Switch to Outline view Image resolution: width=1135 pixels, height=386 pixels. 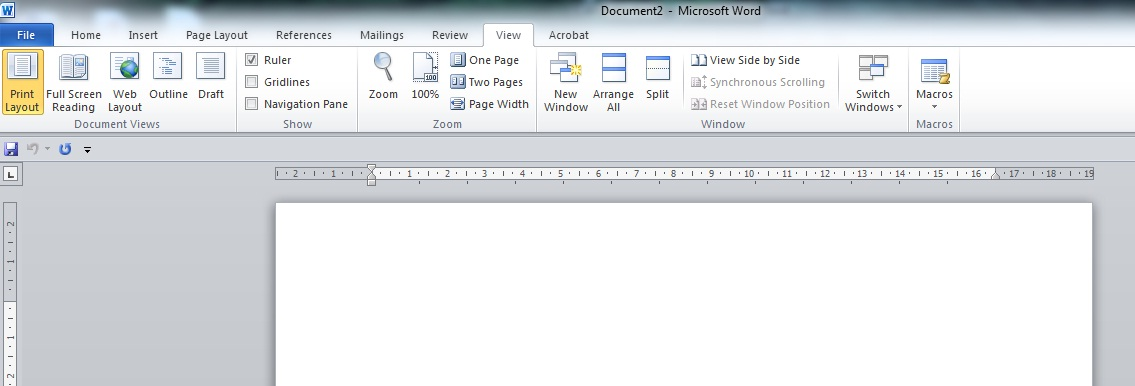pos(168,76)
